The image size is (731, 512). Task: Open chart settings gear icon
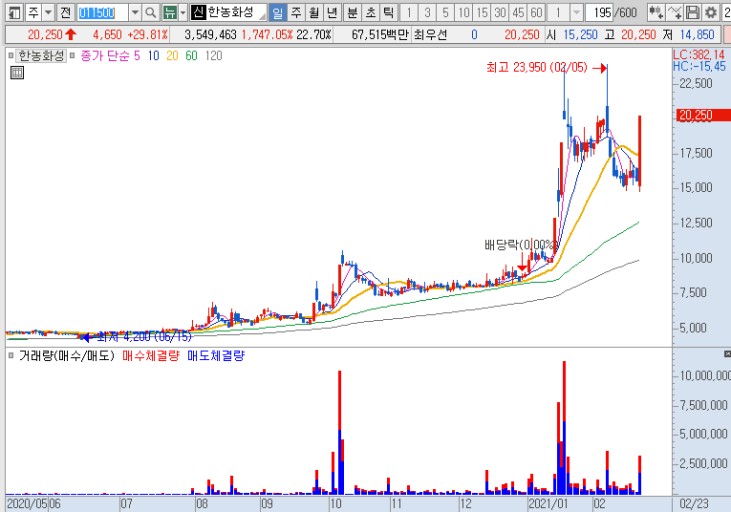click(710, 12)
